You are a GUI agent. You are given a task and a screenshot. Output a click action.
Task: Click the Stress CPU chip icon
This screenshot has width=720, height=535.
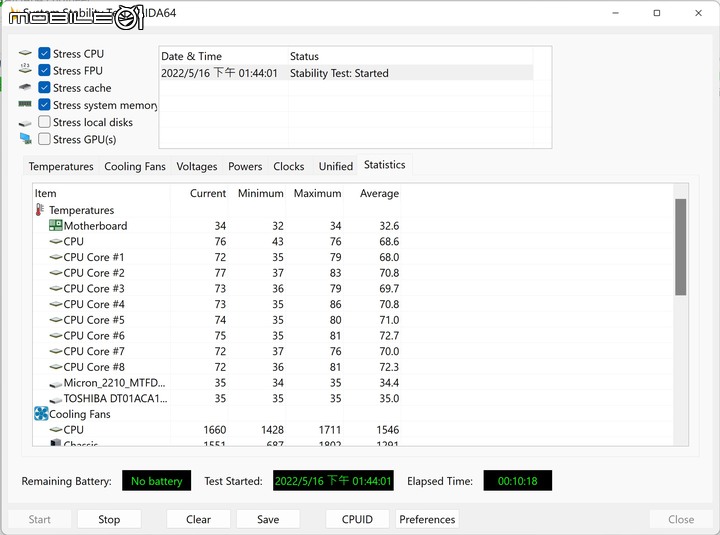(25, 54)
